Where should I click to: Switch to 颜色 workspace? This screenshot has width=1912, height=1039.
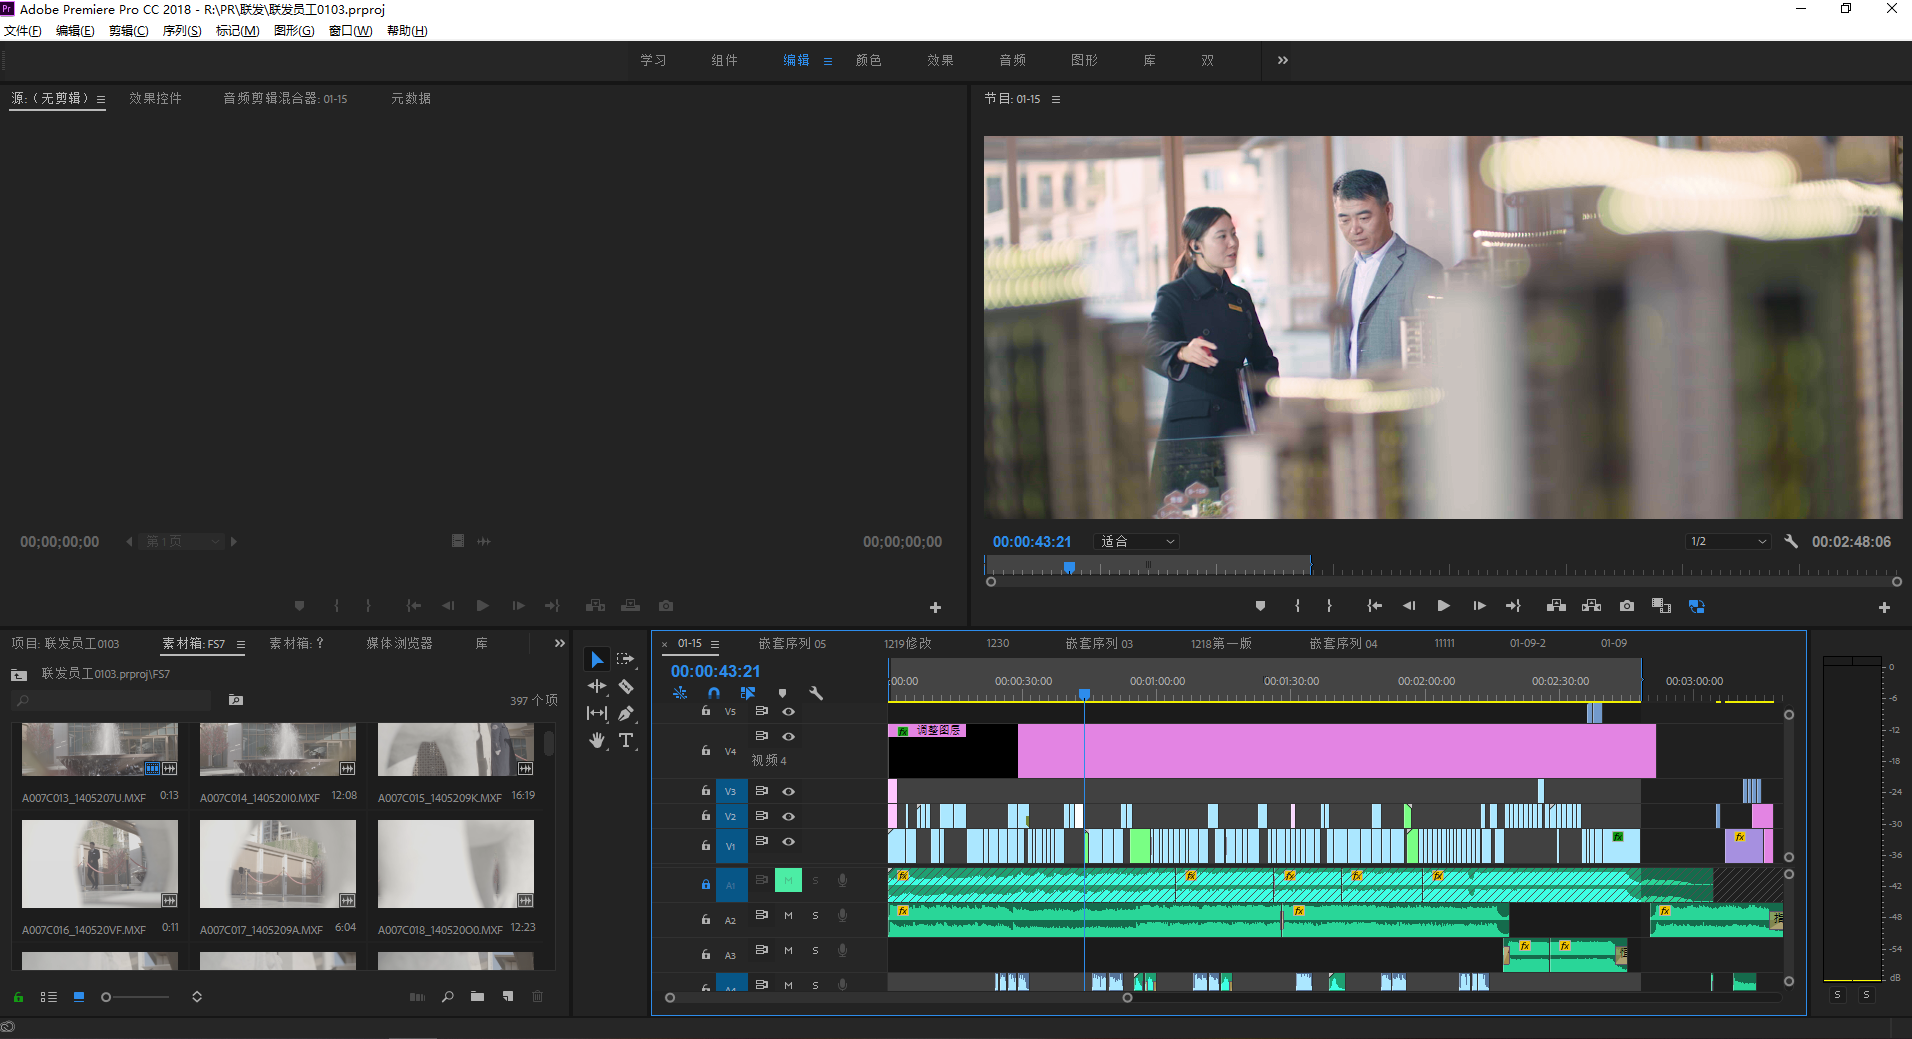868,60
